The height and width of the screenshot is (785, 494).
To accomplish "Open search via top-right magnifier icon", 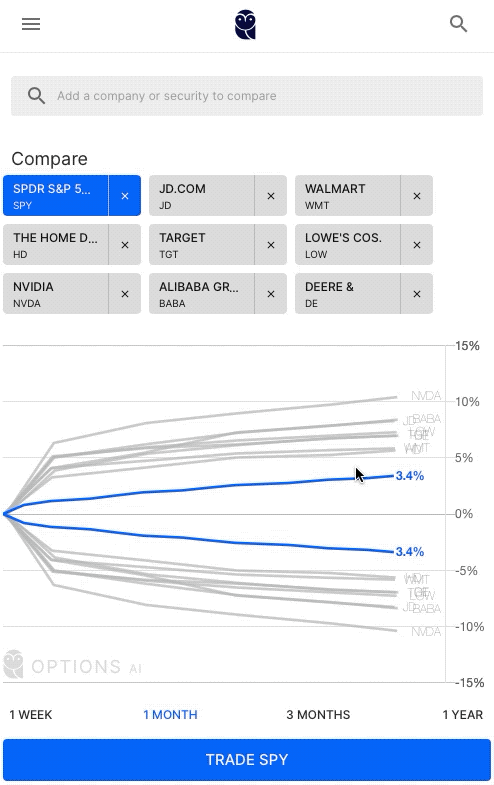I will [458, 24].
